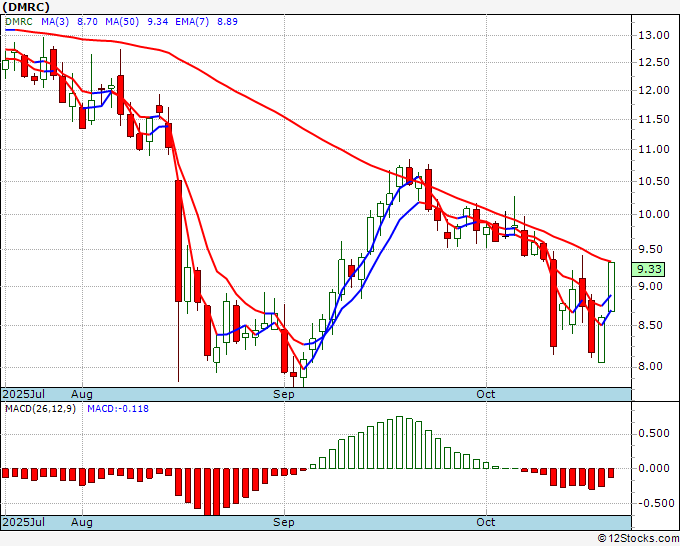This screenshot has height=546, width=680.
Task: Click the 11.00 price axis label
Action: click(654, 149)
